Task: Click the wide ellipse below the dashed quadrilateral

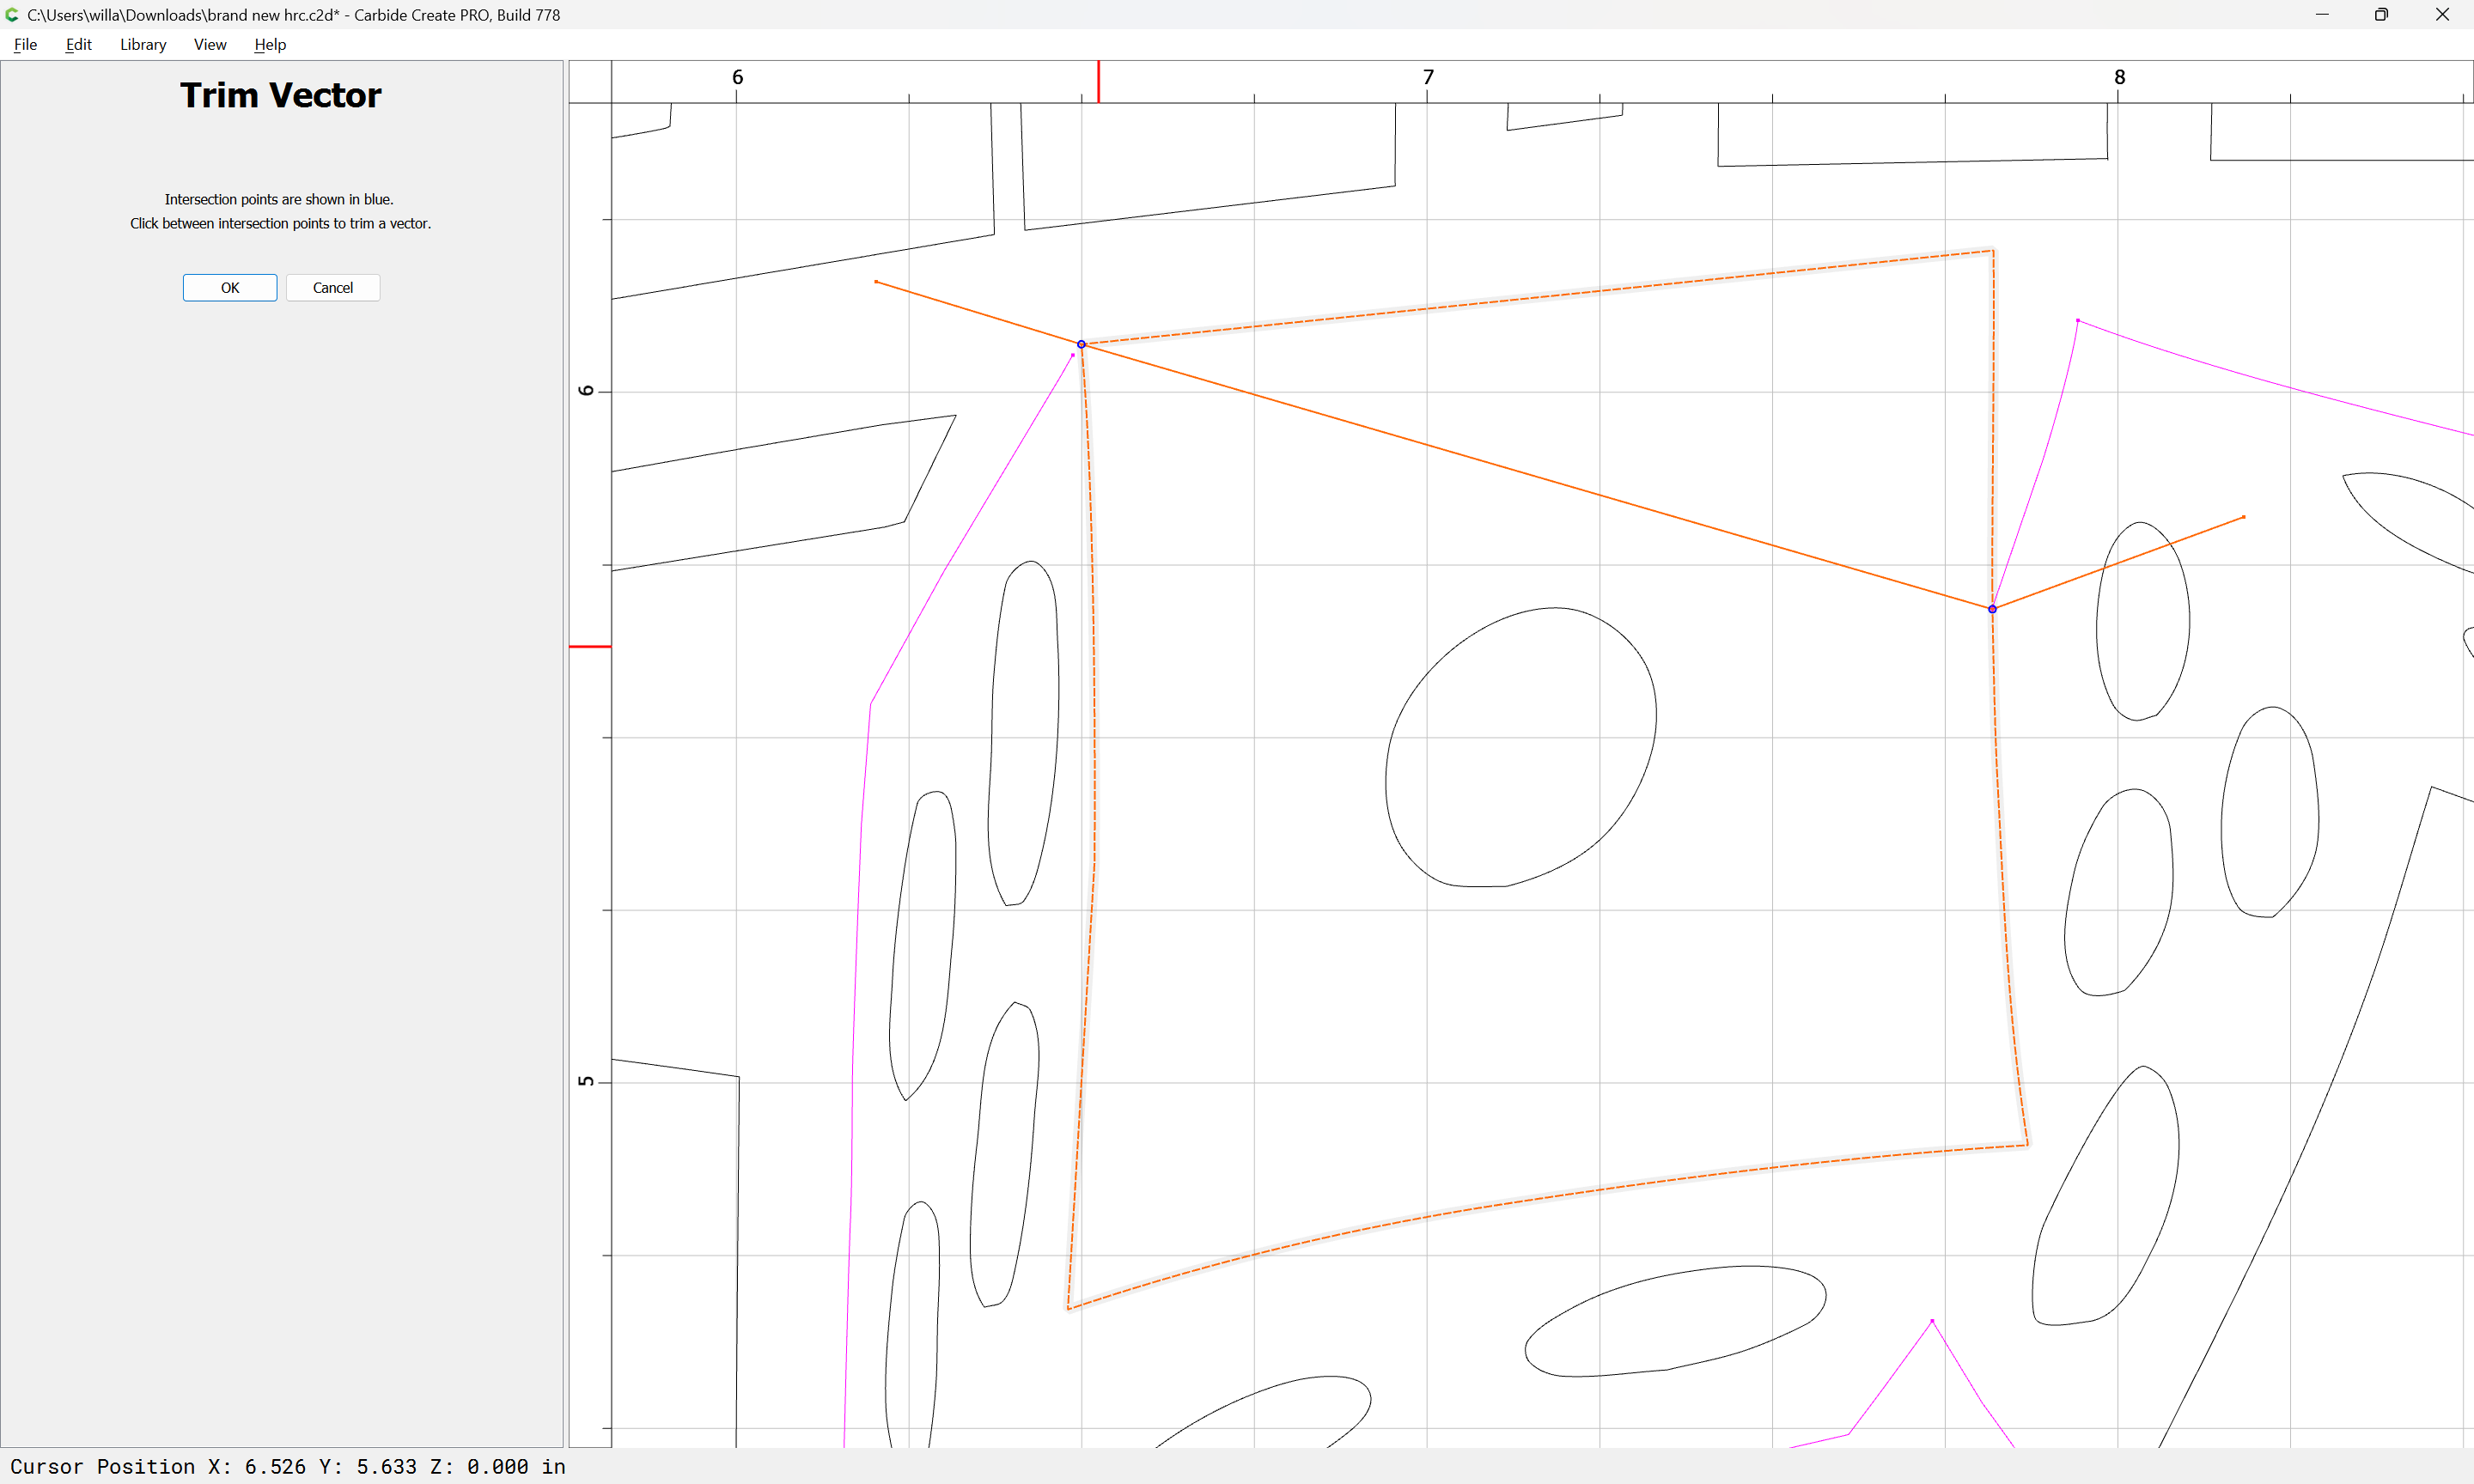Action: 1675,1321
